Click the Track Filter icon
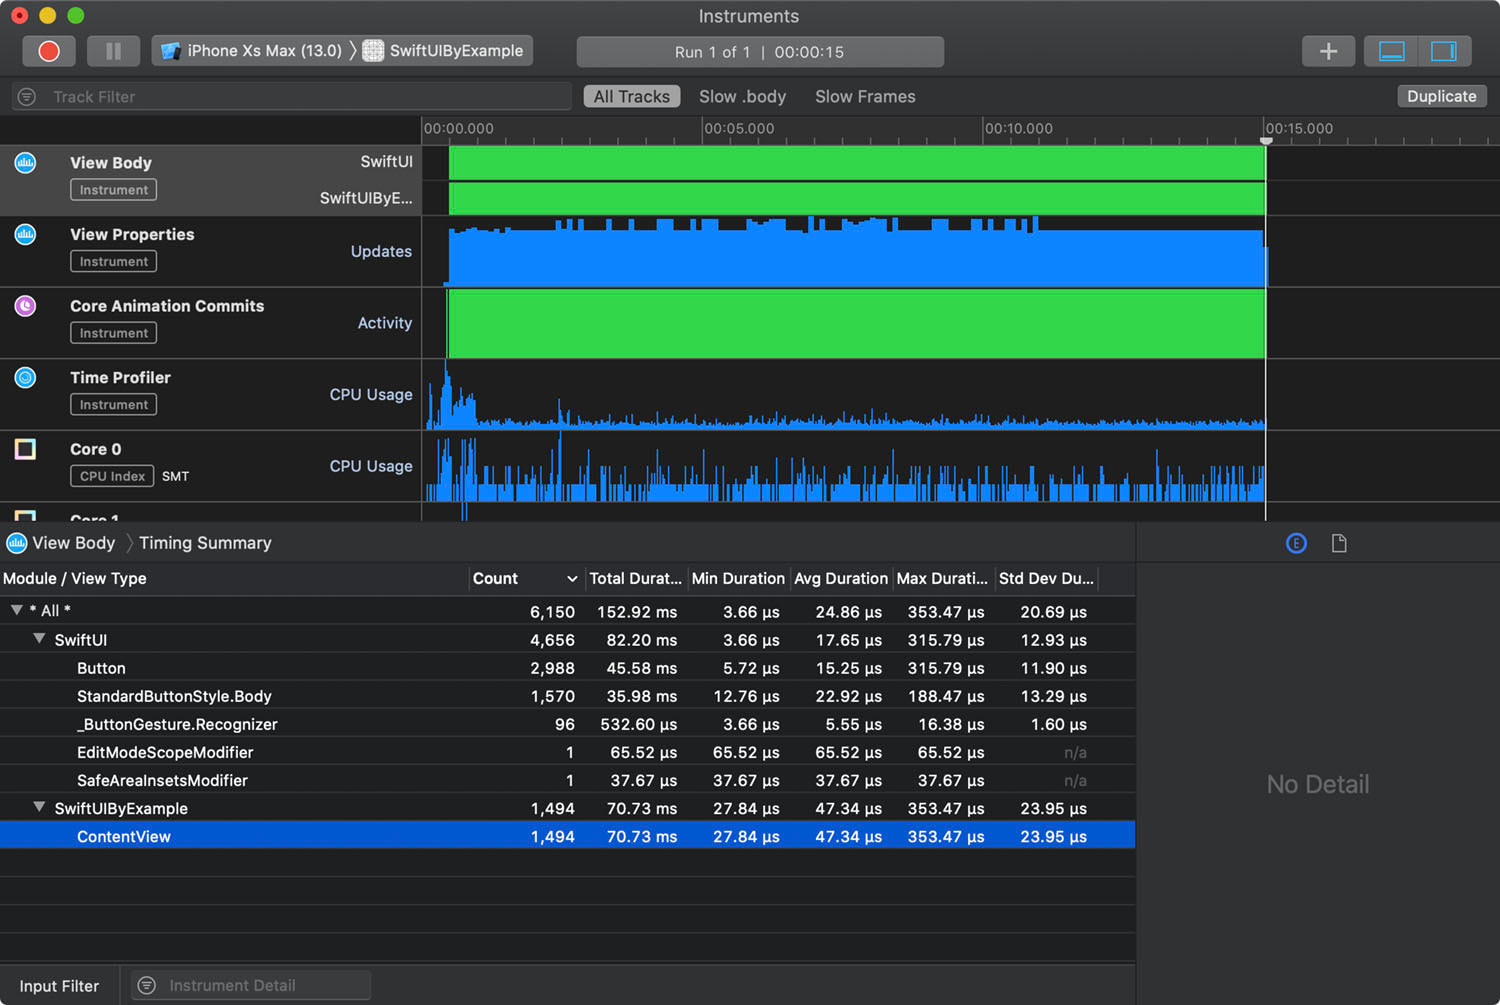Screen dimensions: 1500x1005 pyautogui.click(x=27, y=97)
